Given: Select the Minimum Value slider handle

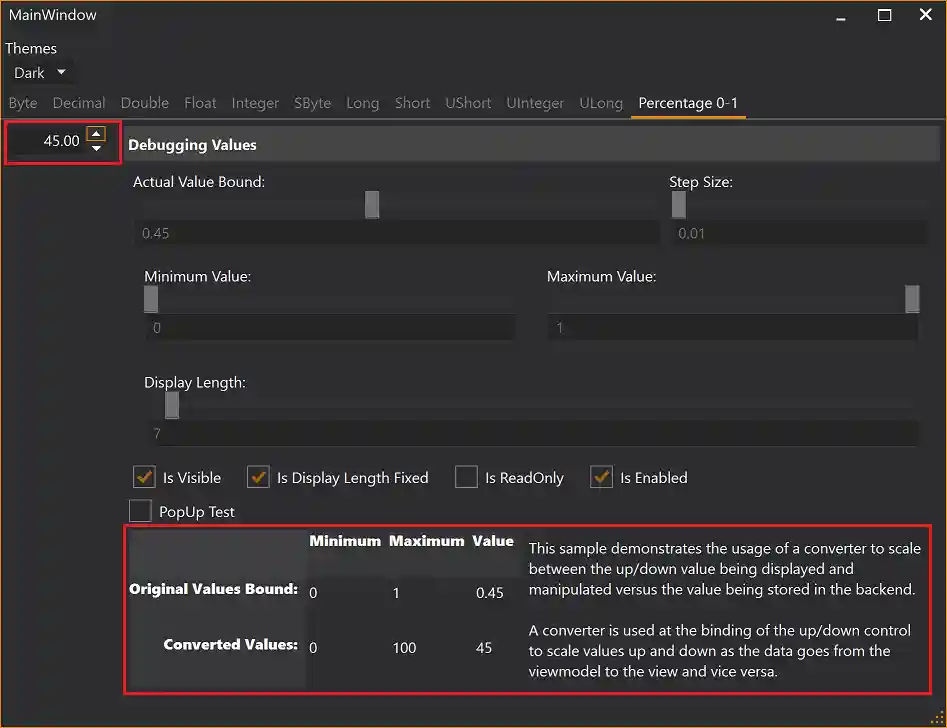Looking at the screenshot, I should (x=150, y=298).
